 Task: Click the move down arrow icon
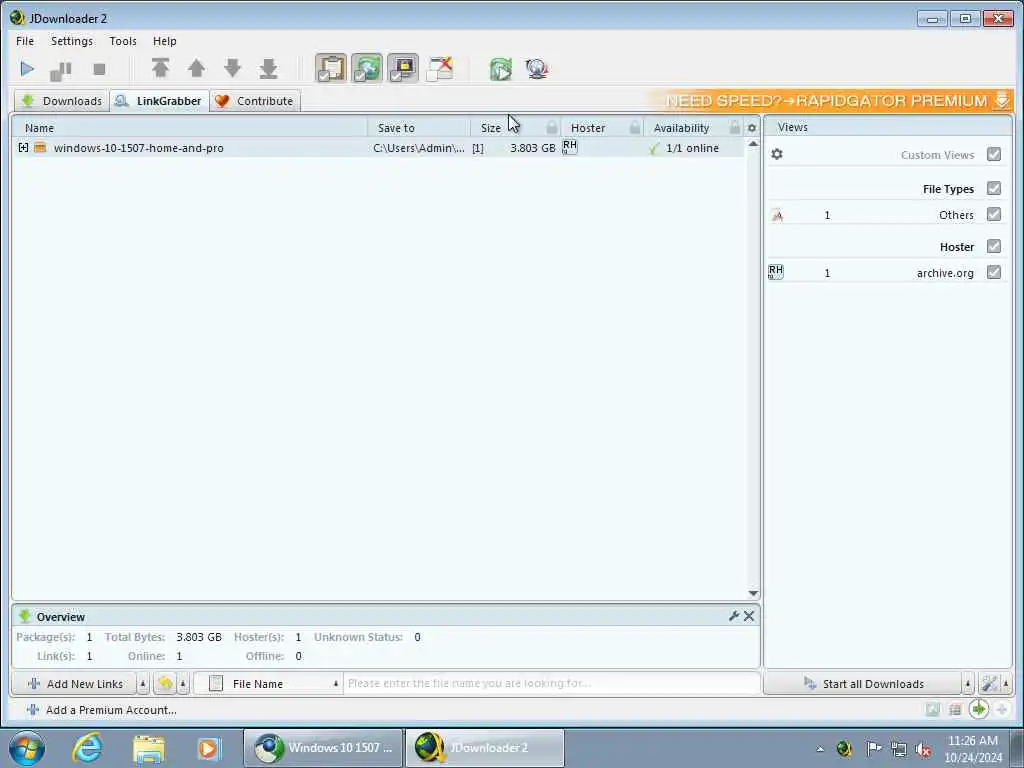232,69
